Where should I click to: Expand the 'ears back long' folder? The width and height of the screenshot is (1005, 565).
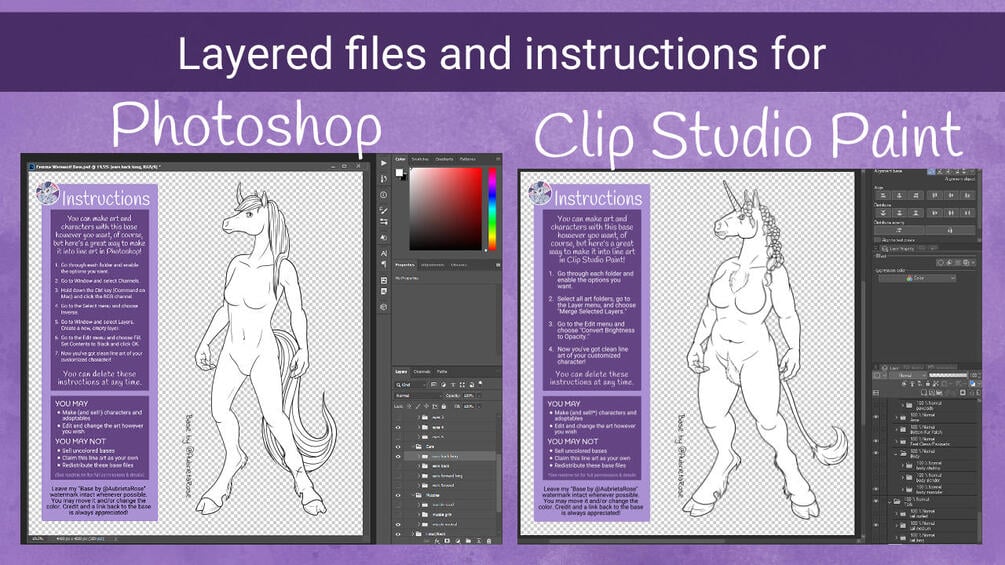point(419,456)
